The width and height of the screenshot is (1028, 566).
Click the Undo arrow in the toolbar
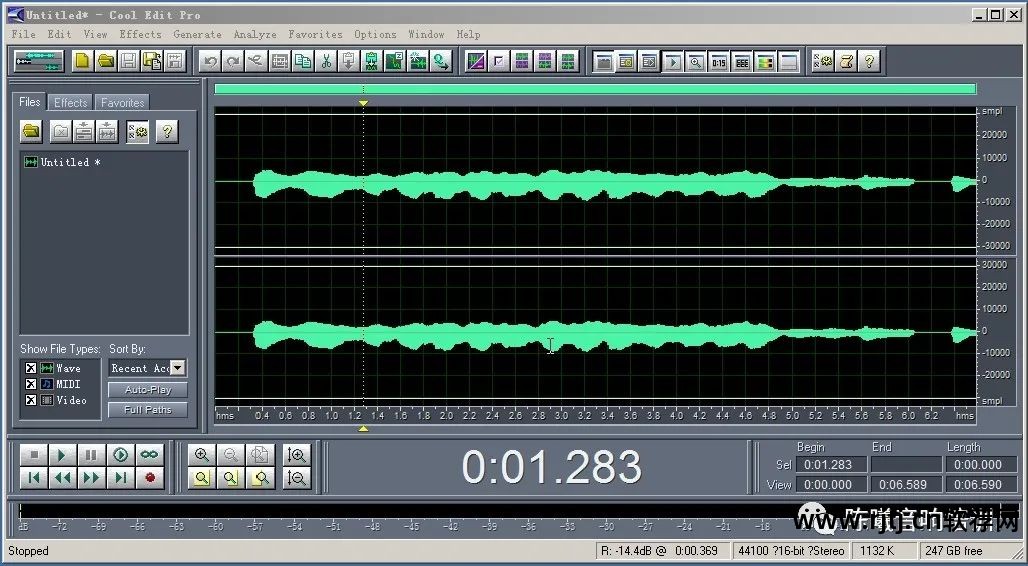point(210,62)
